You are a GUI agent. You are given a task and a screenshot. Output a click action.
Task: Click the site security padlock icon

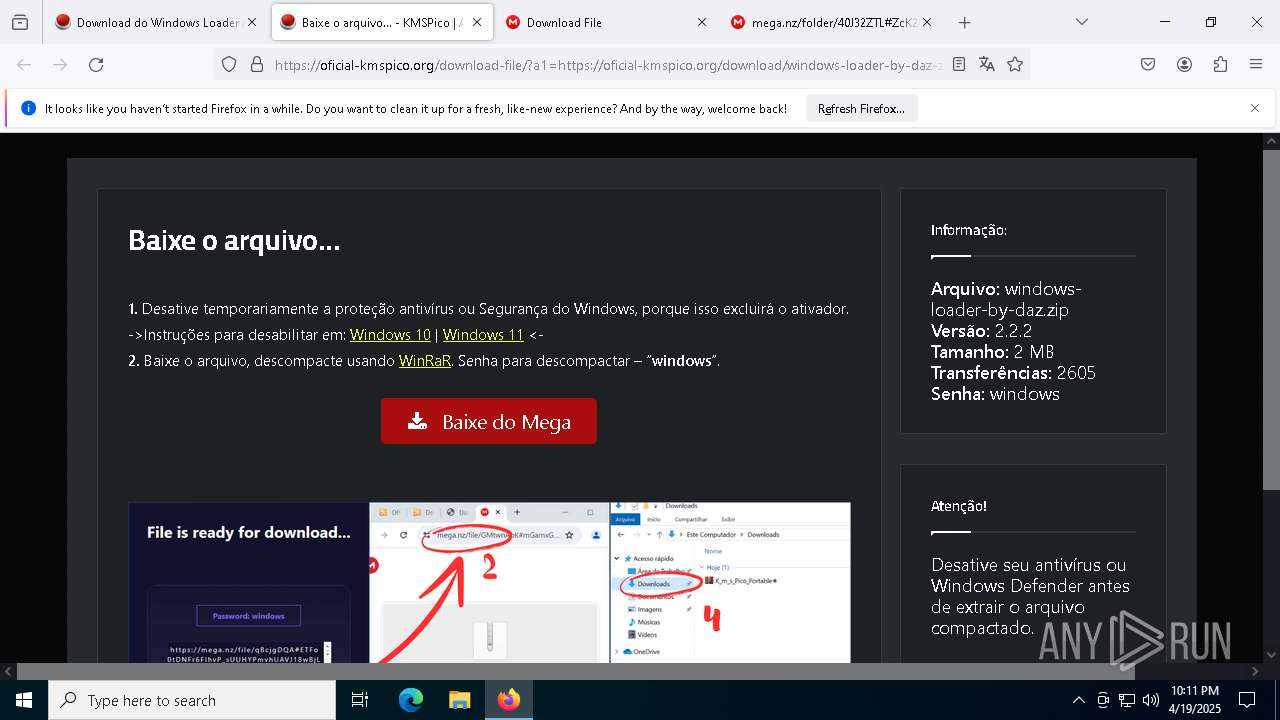[x=257, y=64]
